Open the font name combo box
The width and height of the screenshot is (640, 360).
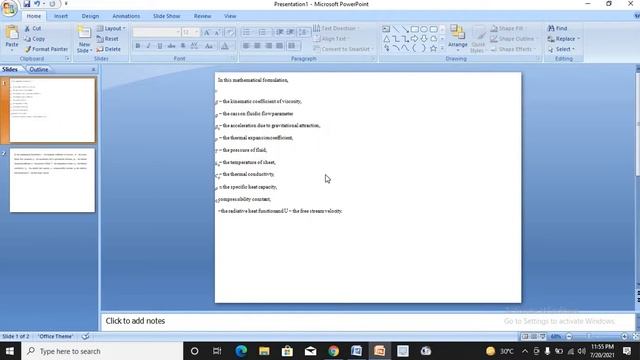pyautogui.click(x=156, y=32)
